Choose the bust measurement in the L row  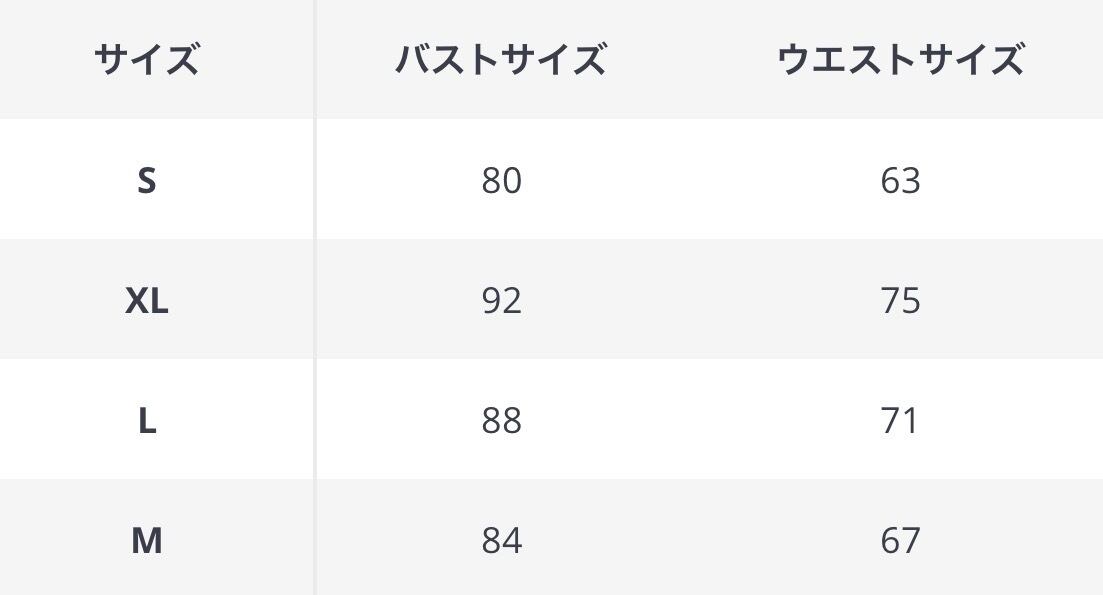click(501, 421)
